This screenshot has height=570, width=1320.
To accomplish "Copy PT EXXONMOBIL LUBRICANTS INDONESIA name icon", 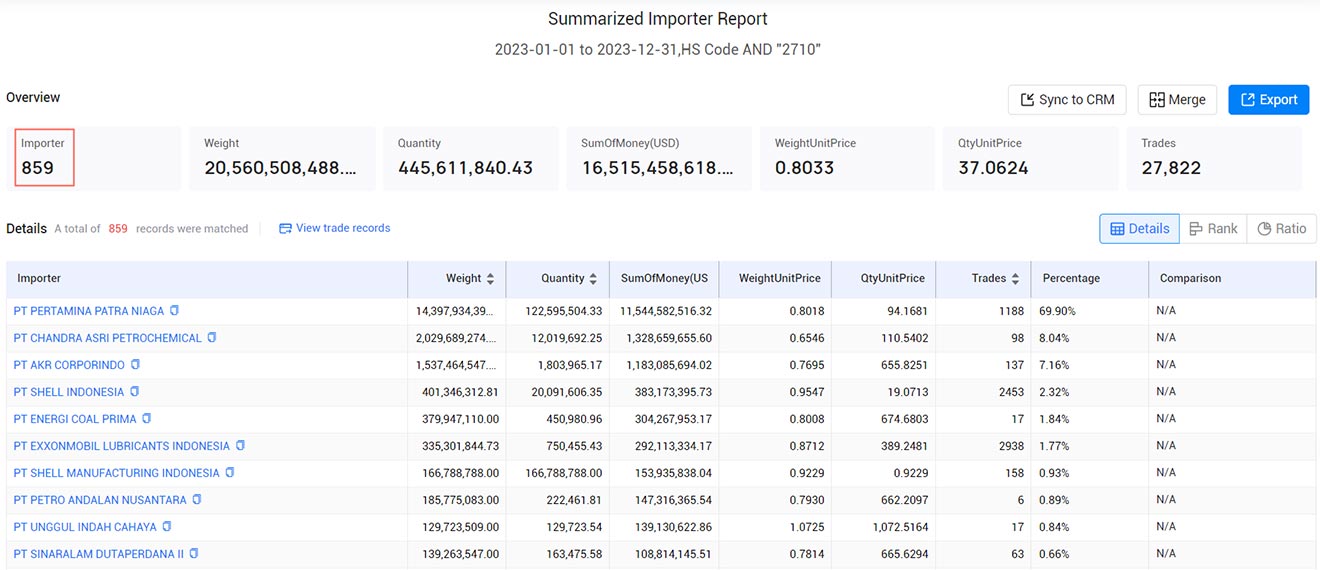I will pyautogui.click(x=241, y=446).
